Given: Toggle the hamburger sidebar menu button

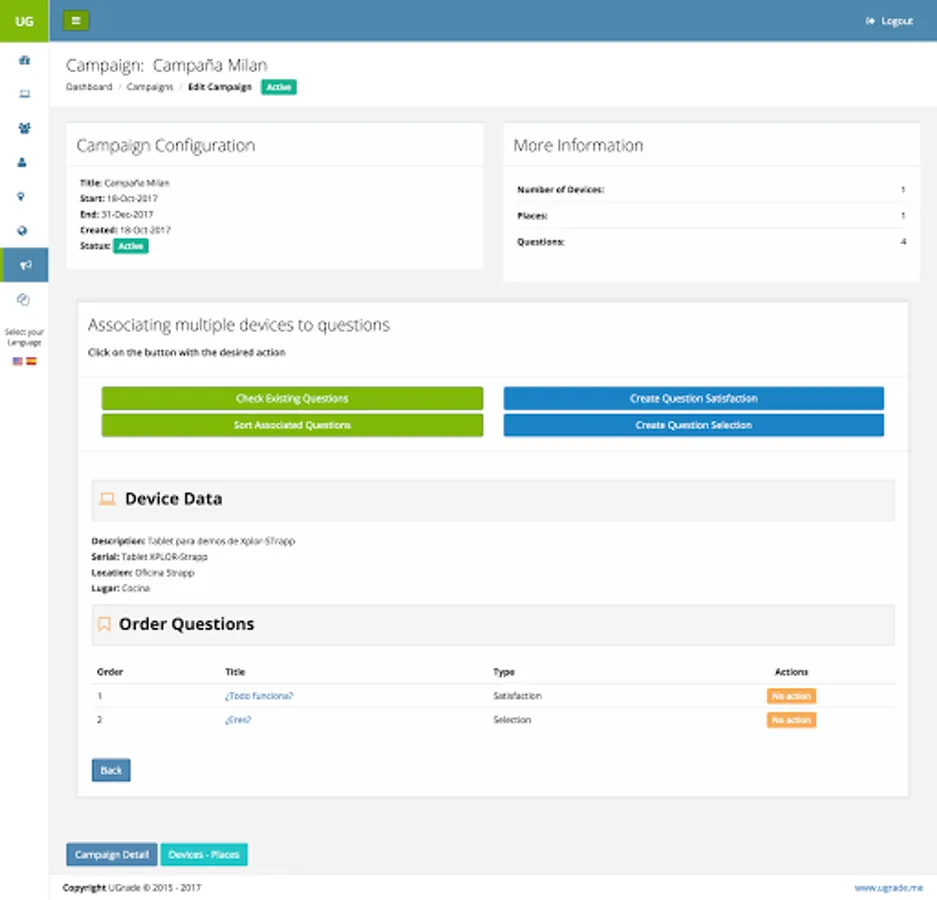Looking at the screenshot, I should click(76, 21).
